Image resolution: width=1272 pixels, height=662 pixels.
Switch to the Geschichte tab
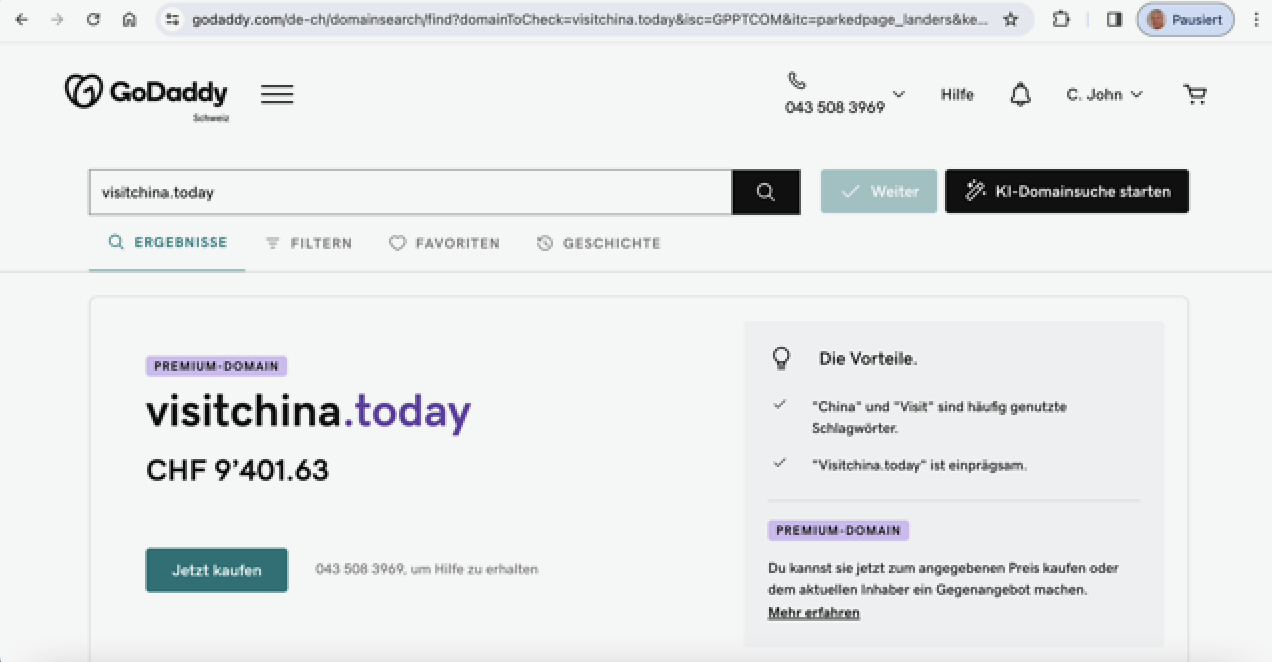pos(598,243)
